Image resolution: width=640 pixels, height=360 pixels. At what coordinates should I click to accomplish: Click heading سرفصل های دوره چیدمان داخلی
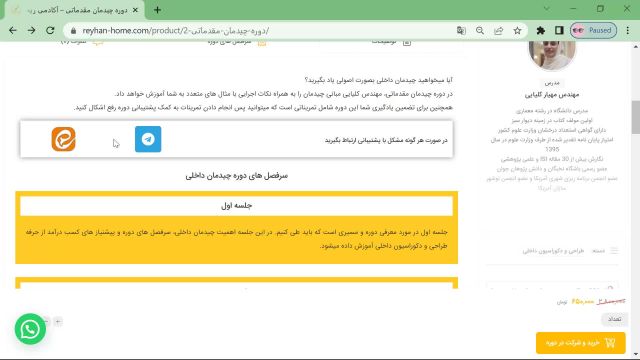[237, 176]
